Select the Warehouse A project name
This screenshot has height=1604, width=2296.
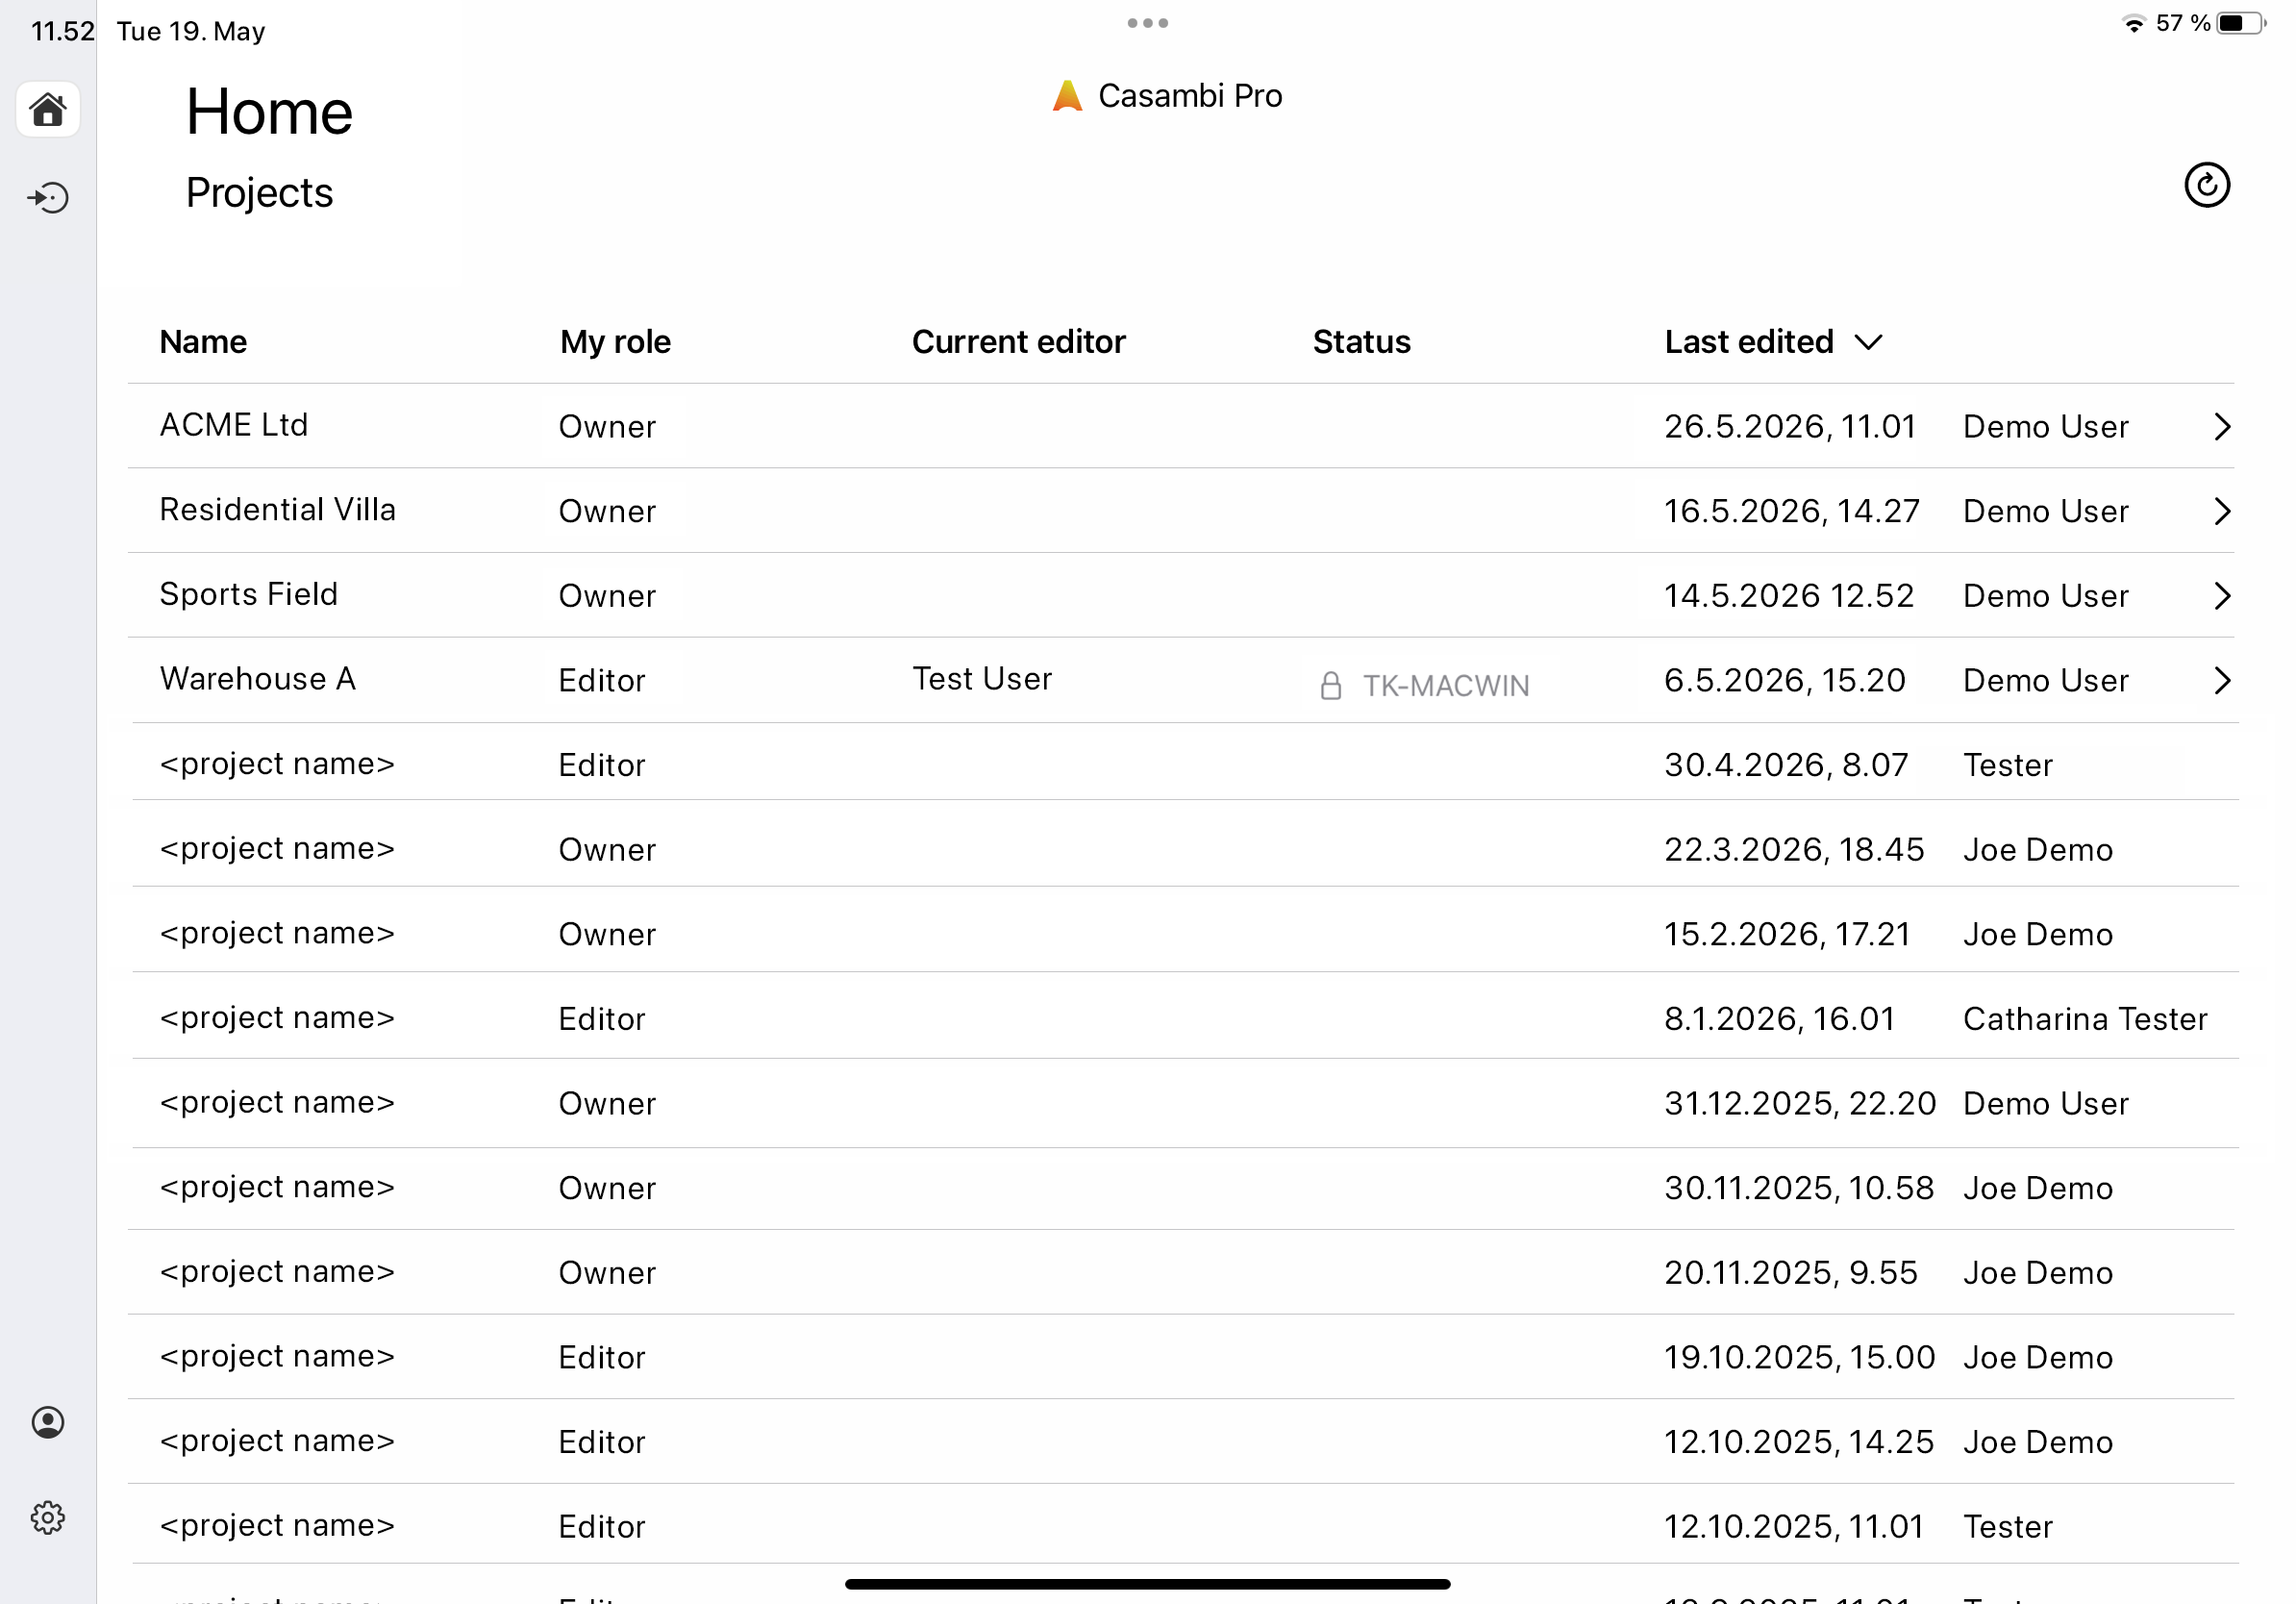(x=258, y=679)
